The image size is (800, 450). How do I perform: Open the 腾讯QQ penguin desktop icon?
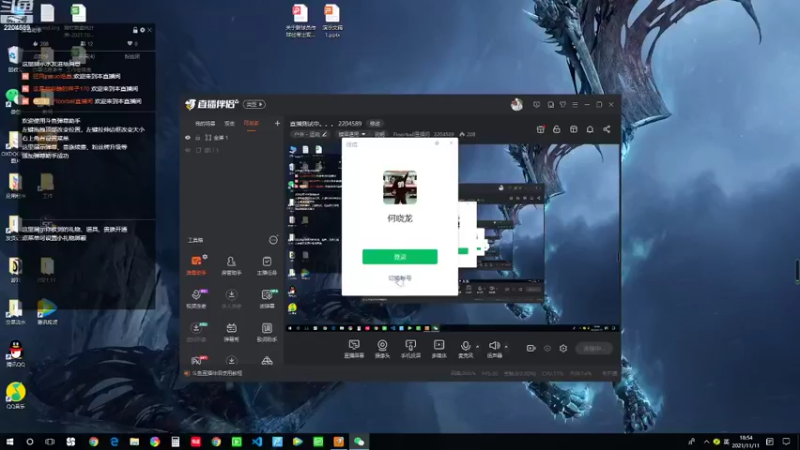(x=16, y=354)
